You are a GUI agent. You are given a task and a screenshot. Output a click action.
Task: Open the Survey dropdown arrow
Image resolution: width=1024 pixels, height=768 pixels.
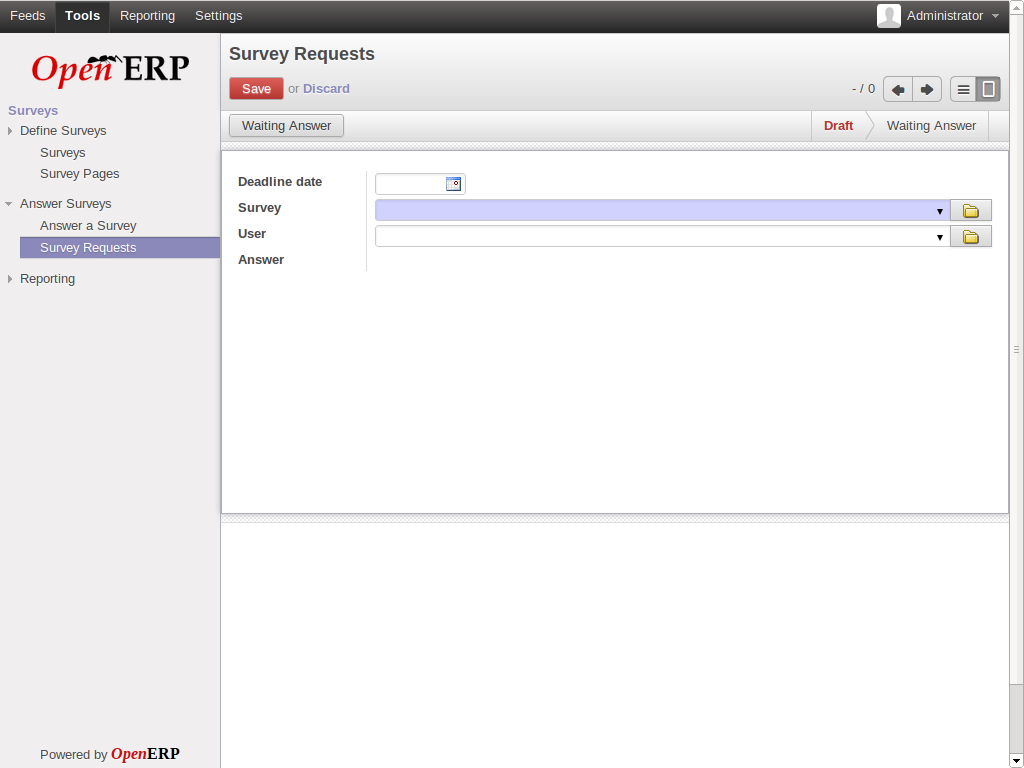(x=940, y=211)
